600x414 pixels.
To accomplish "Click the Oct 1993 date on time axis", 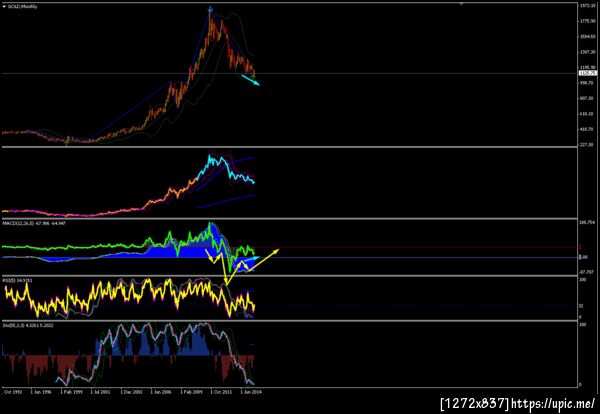I will click(x=13, y=392).
